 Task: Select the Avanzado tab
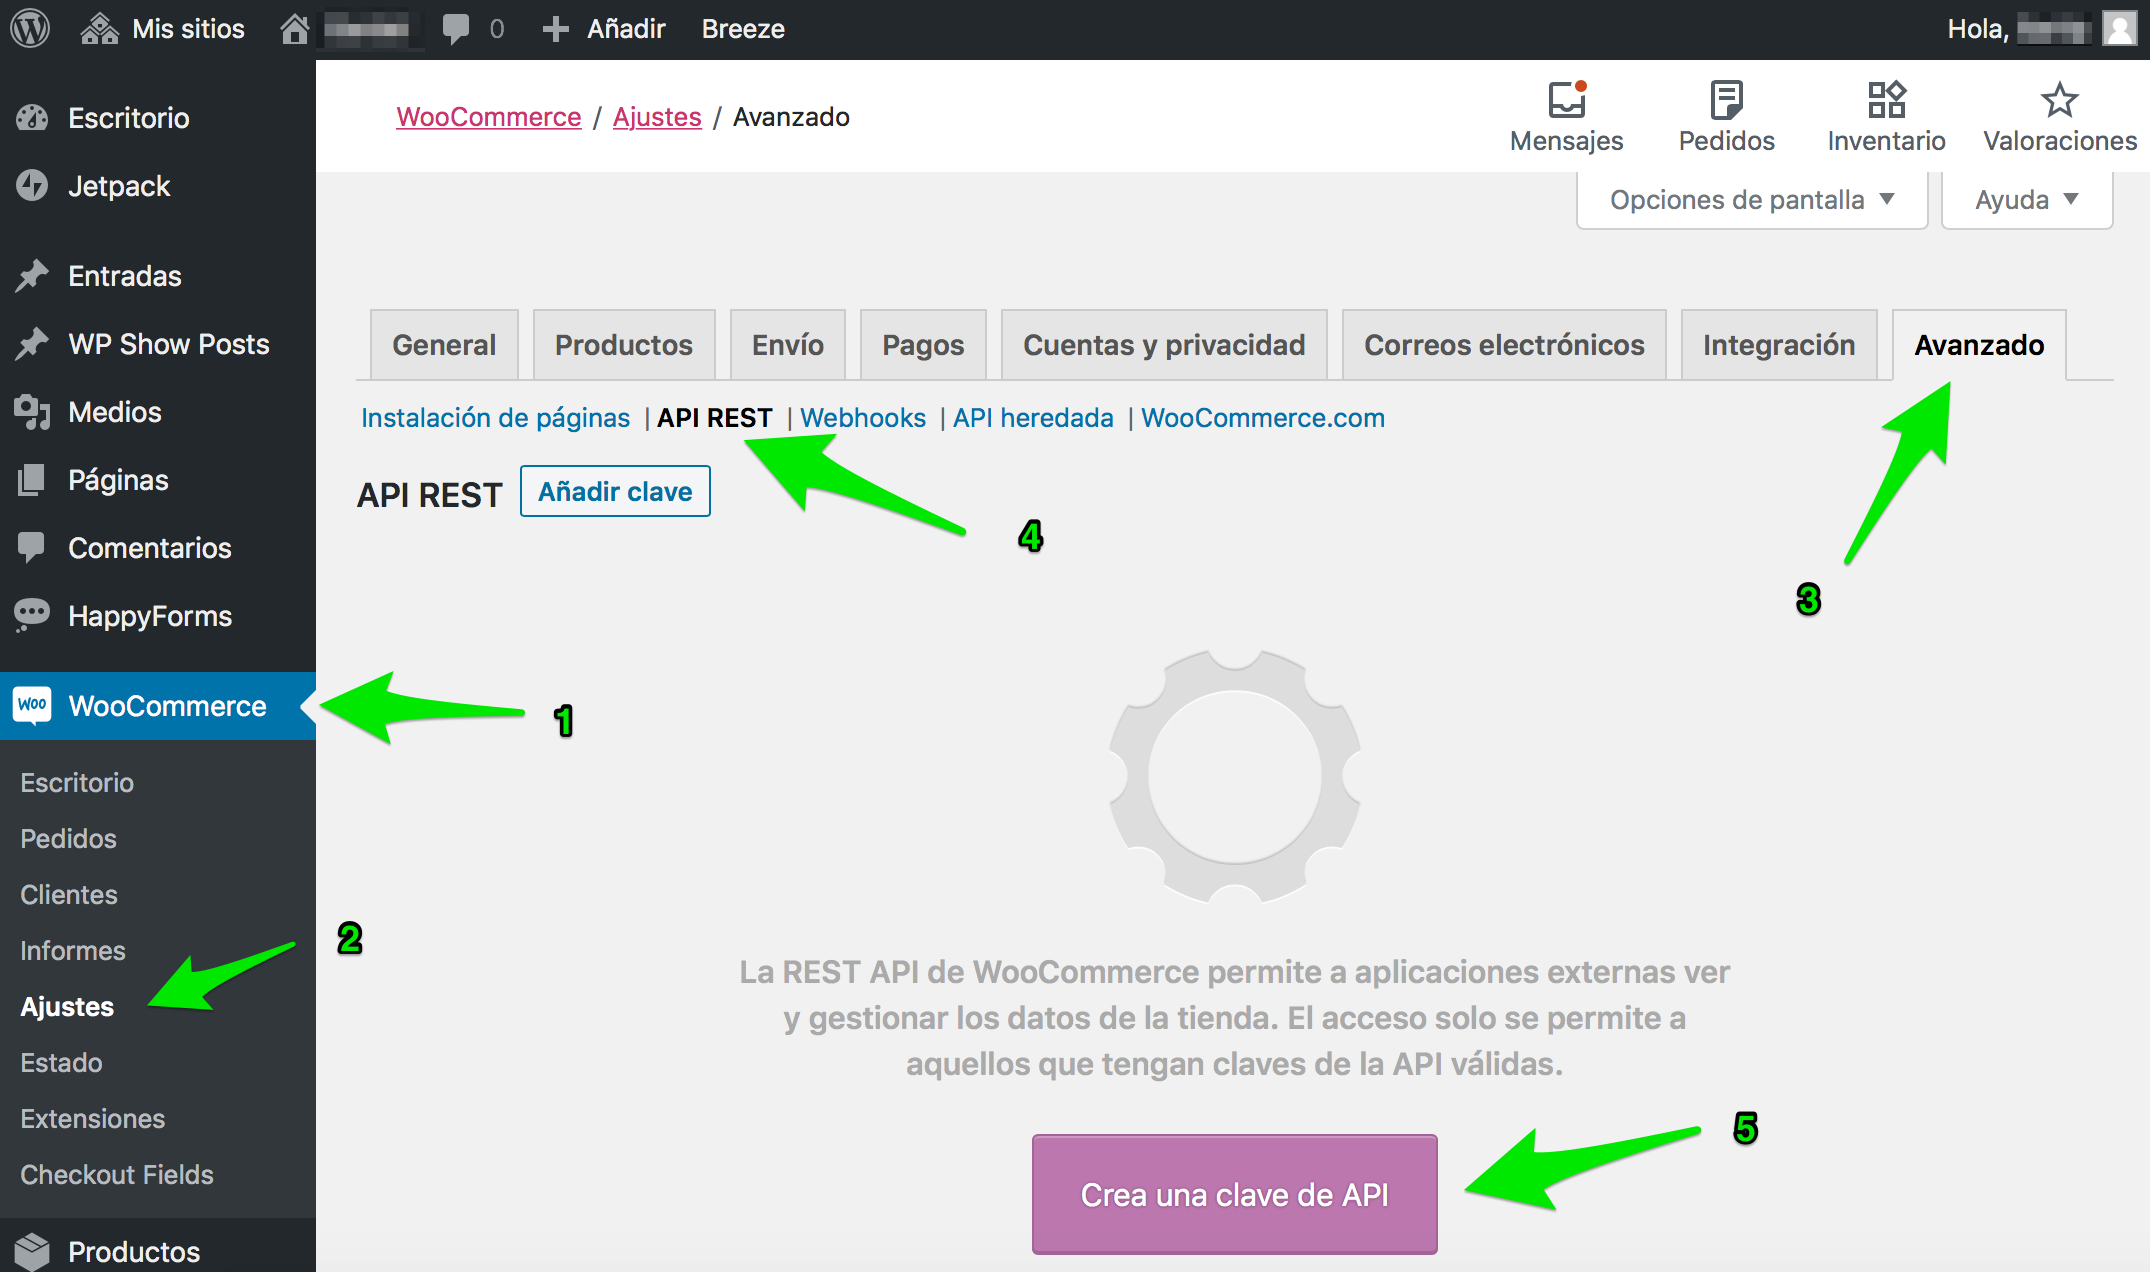coord(1979,345)
